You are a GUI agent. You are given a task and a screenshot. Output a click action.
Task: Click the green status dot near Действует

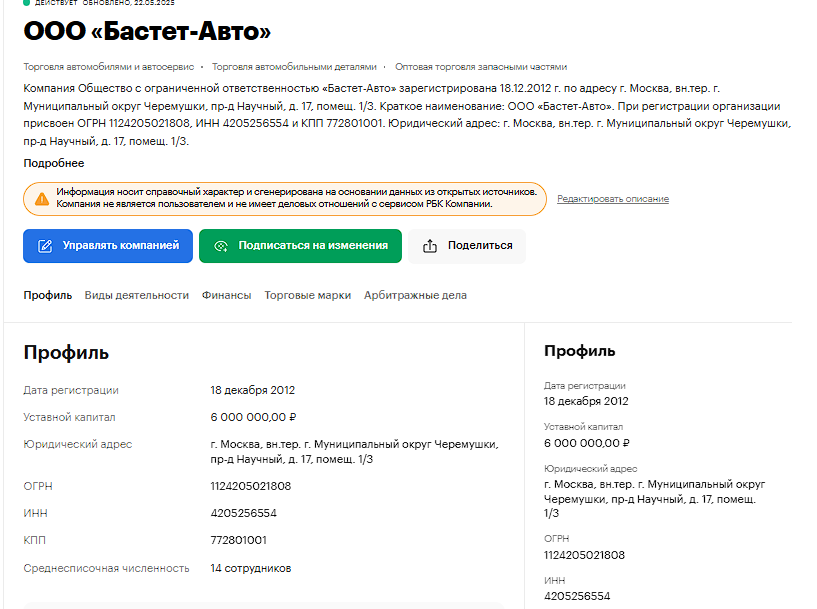[x=27, y=3]
